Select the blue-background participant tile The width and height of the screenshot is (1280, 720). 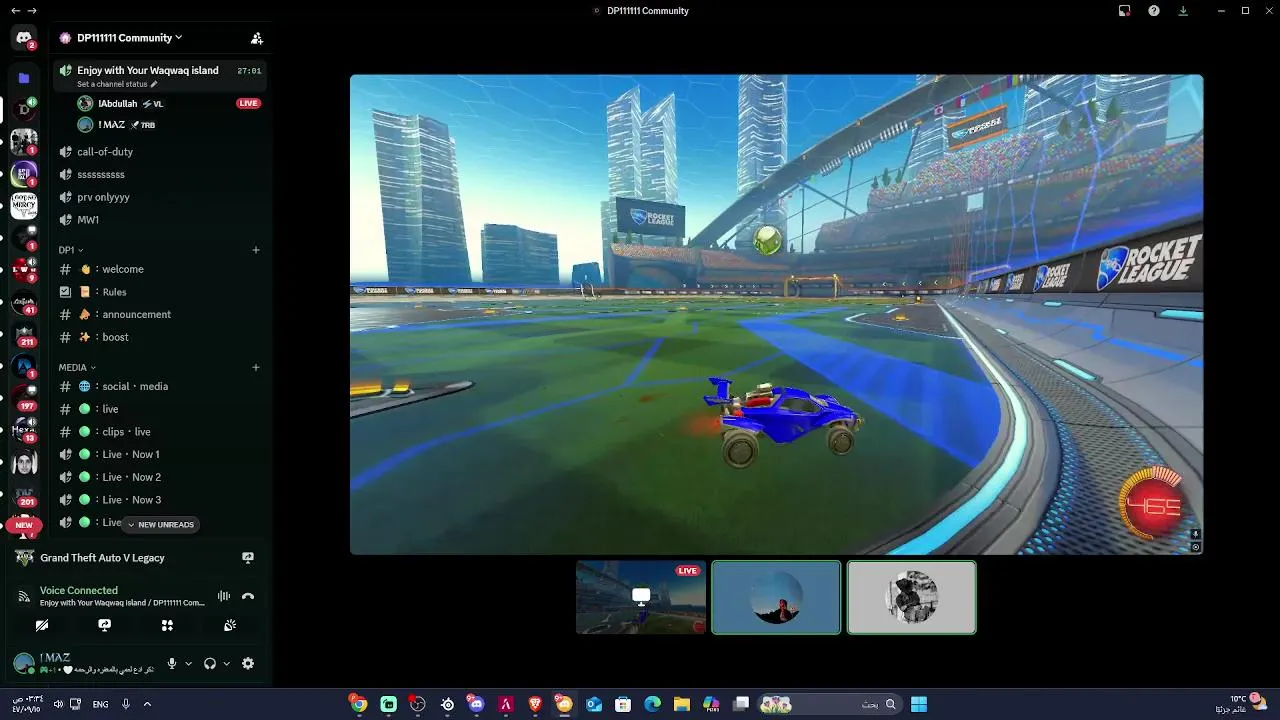click(776, 597)
